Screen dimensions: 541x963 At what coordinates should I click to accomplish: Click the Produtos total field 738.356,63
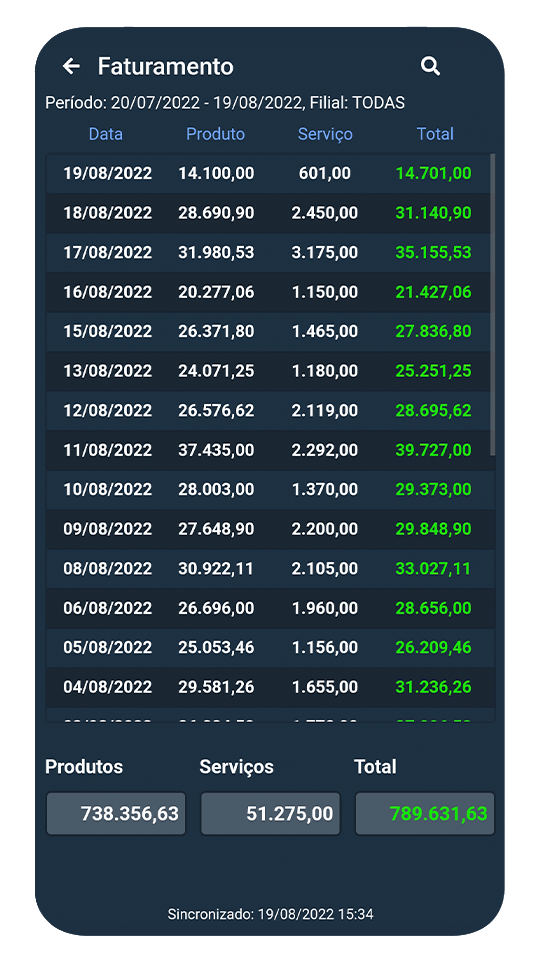(x=116, y=814)
